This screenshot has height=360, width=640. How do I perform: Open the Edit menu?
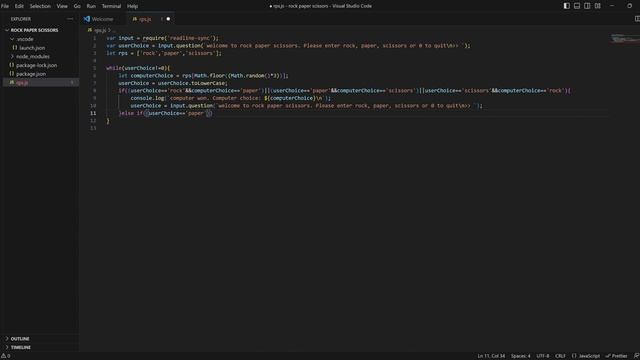point(19,6)
